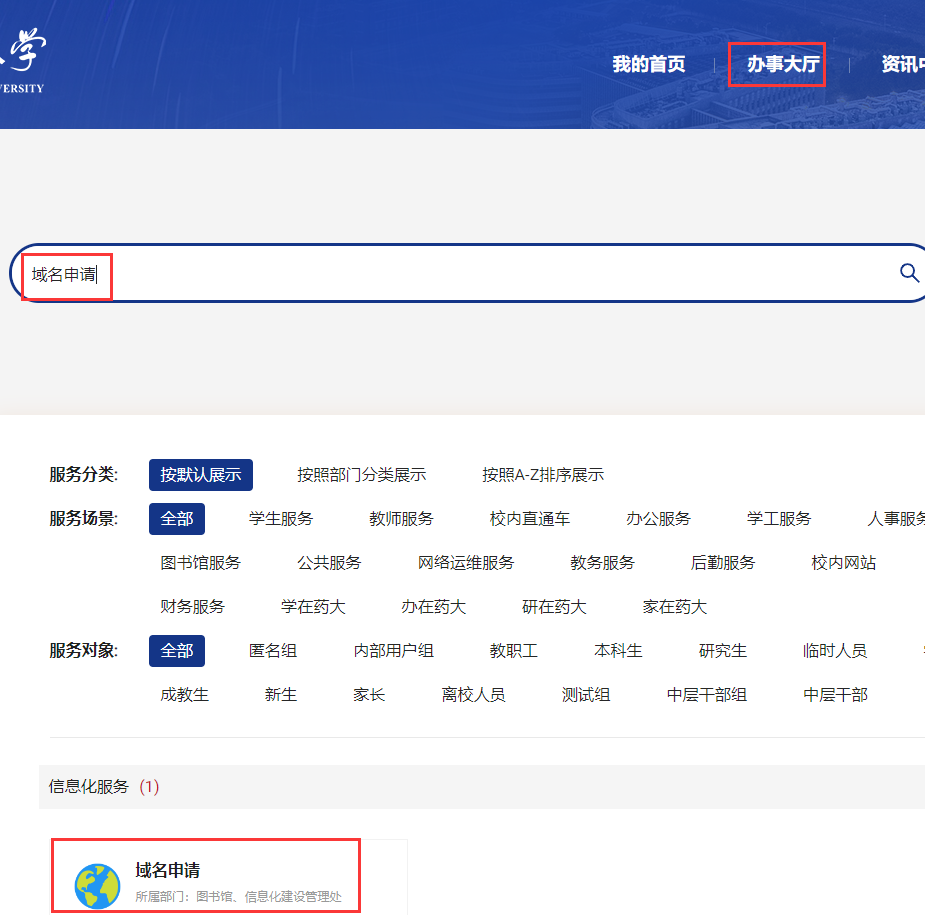Select 研究生 service audience
The height and width of the screenshot is (915, 925).
click(x=721, y=650)
